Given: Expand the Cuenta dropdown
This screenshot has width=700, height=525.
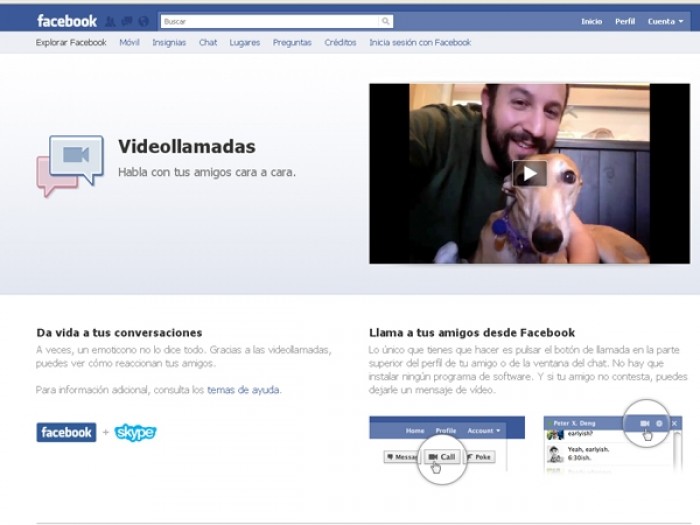Looking at the screenshot, I should [x=665, y=21].
